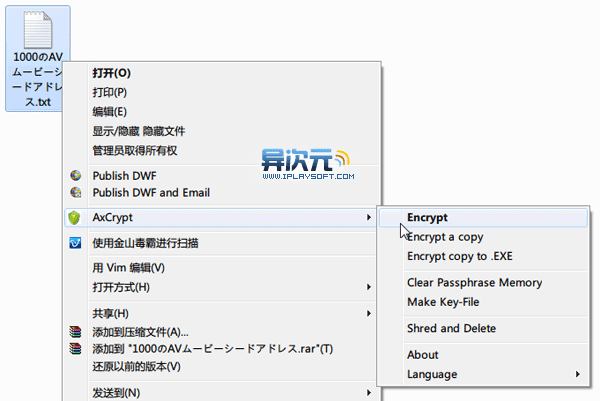Choose Shred and Delete
600x401 pixels.
coord(451,328)
